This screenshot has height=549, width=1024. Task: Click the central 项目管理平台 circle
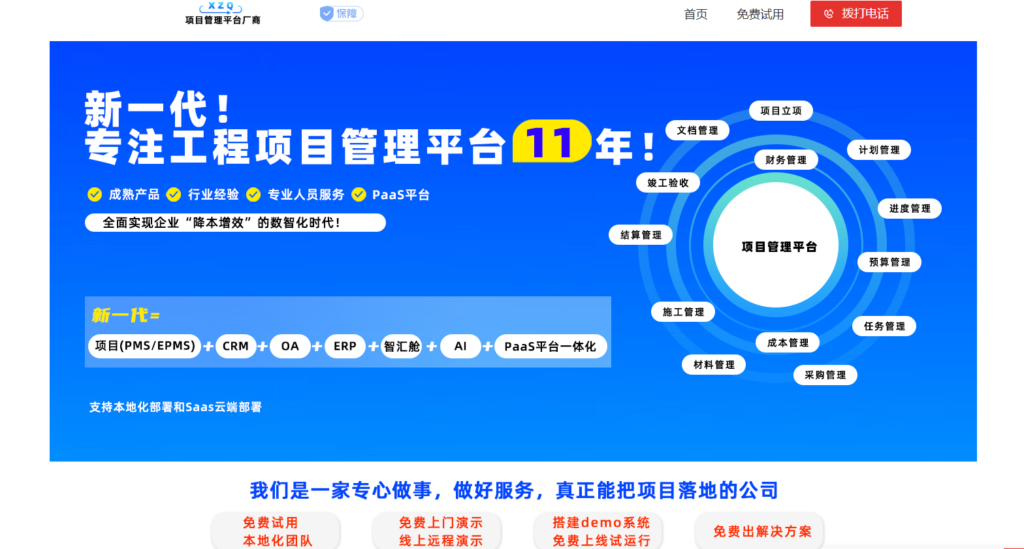[777, 246]
